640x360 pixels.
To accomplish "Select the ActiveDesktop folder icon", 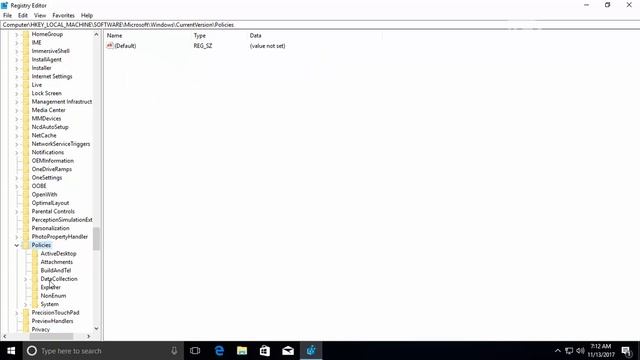I will tap(35, 253).
